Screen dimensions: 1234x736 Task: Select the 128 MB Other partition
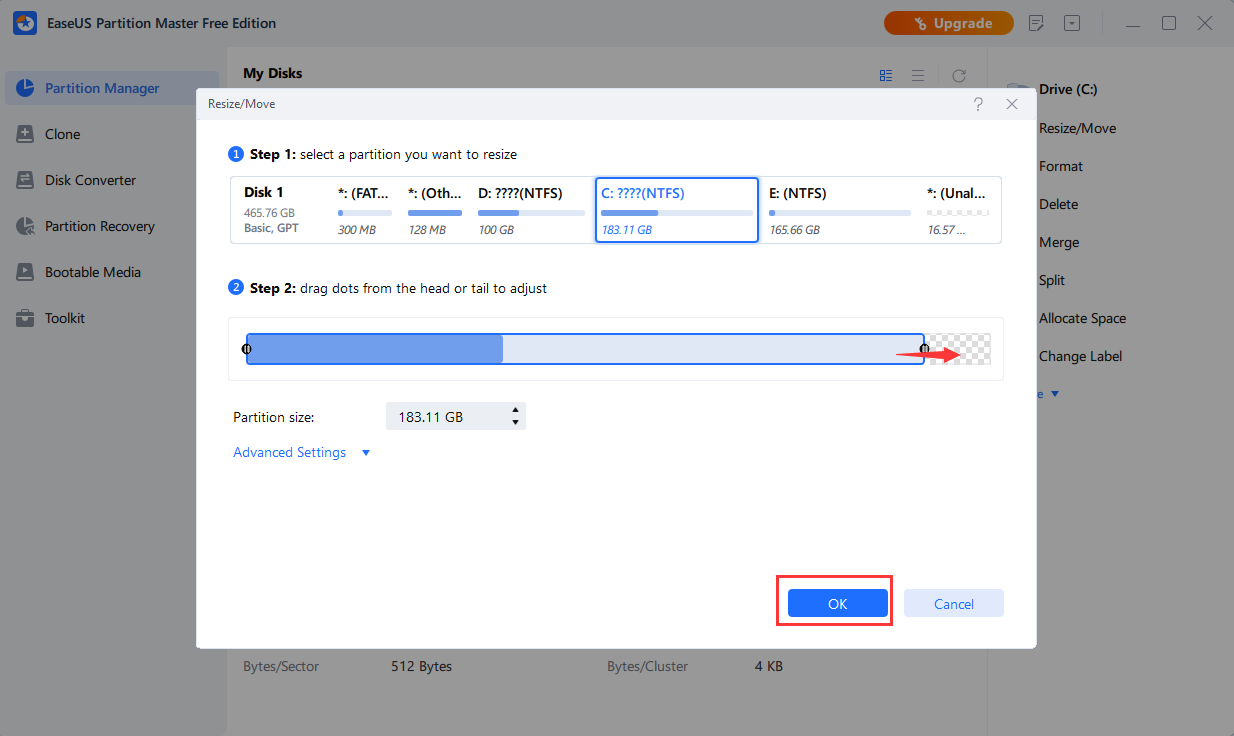435,210
